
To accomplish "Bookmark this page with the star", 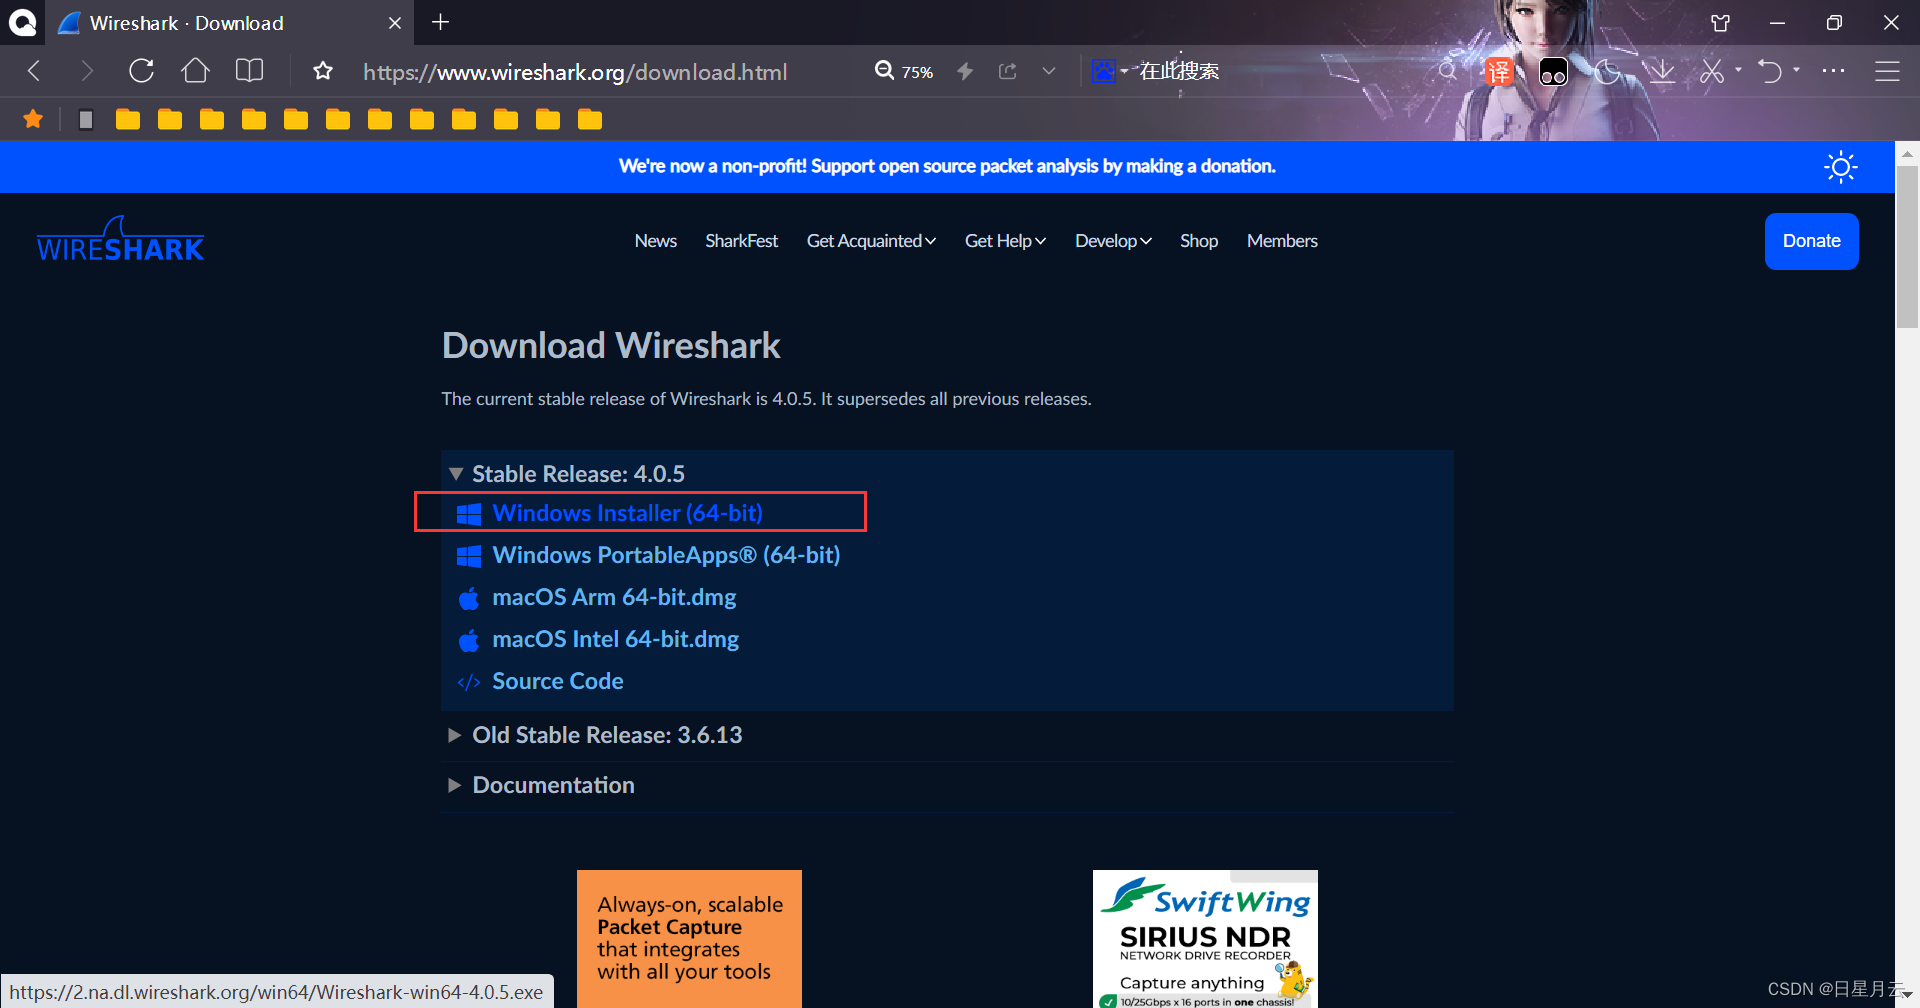I will click(322, 71).
